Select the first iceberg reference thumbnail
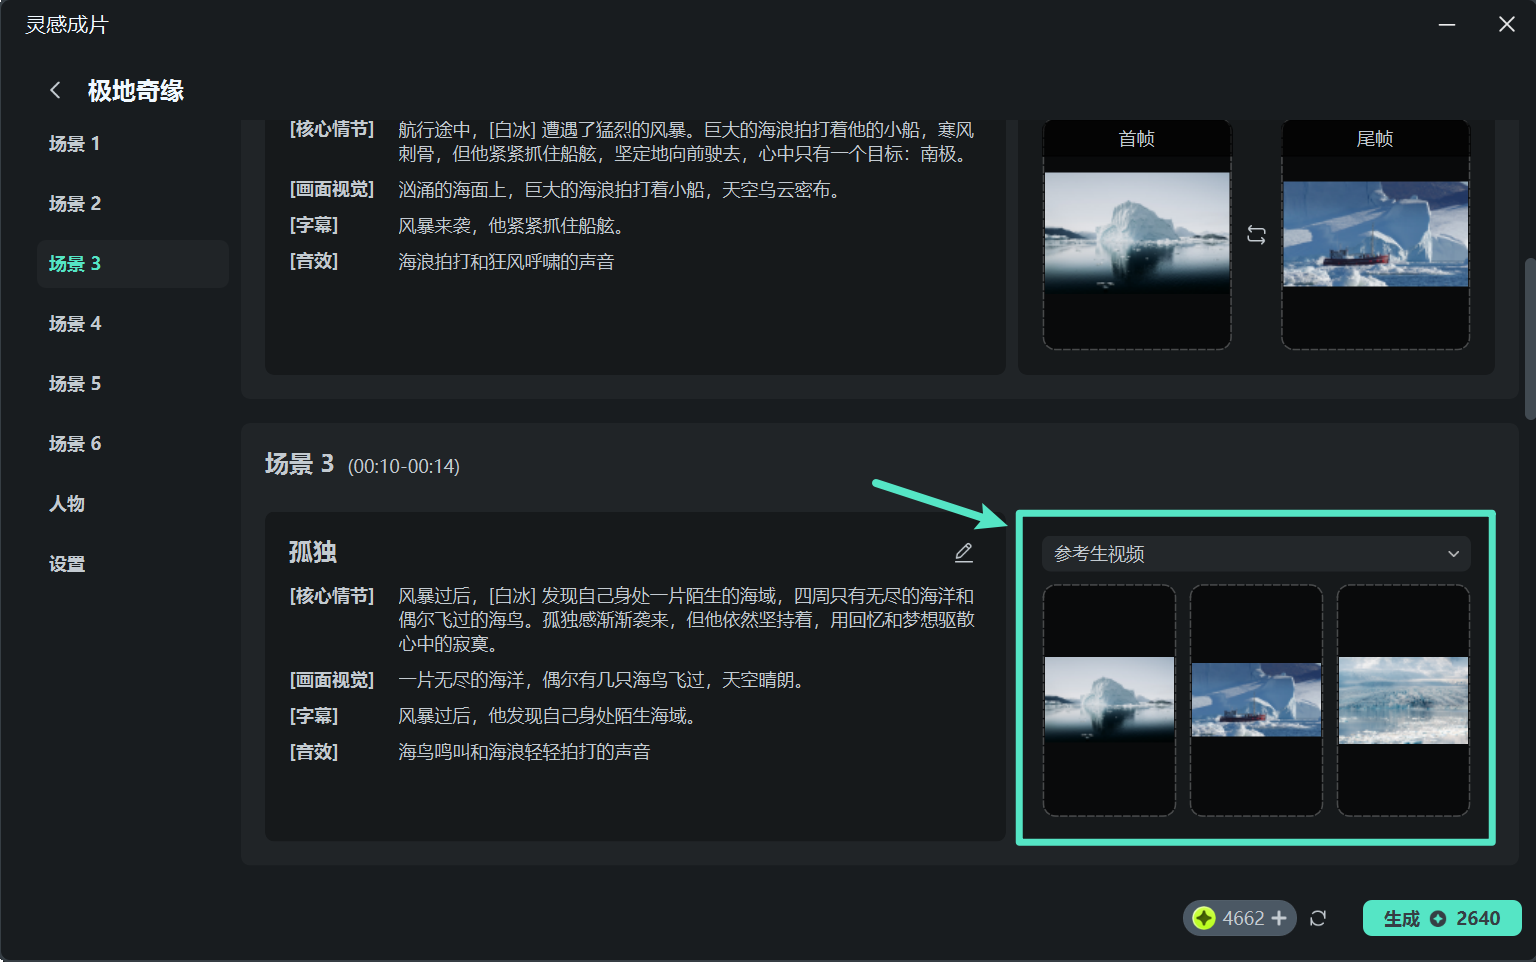This screenshot has height=962, width=1536. click(1109, 700)
